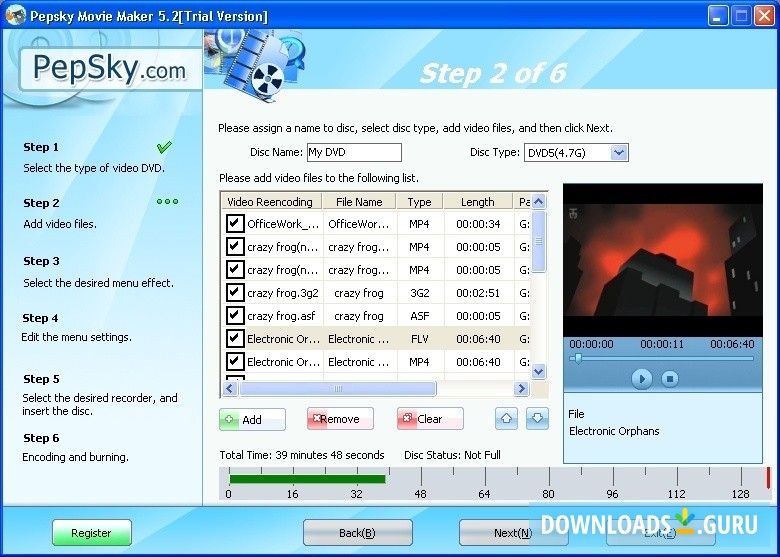The width and height of the screenshot is (780, 557).
Task: Click the Register button
Action: coord(92,533)
